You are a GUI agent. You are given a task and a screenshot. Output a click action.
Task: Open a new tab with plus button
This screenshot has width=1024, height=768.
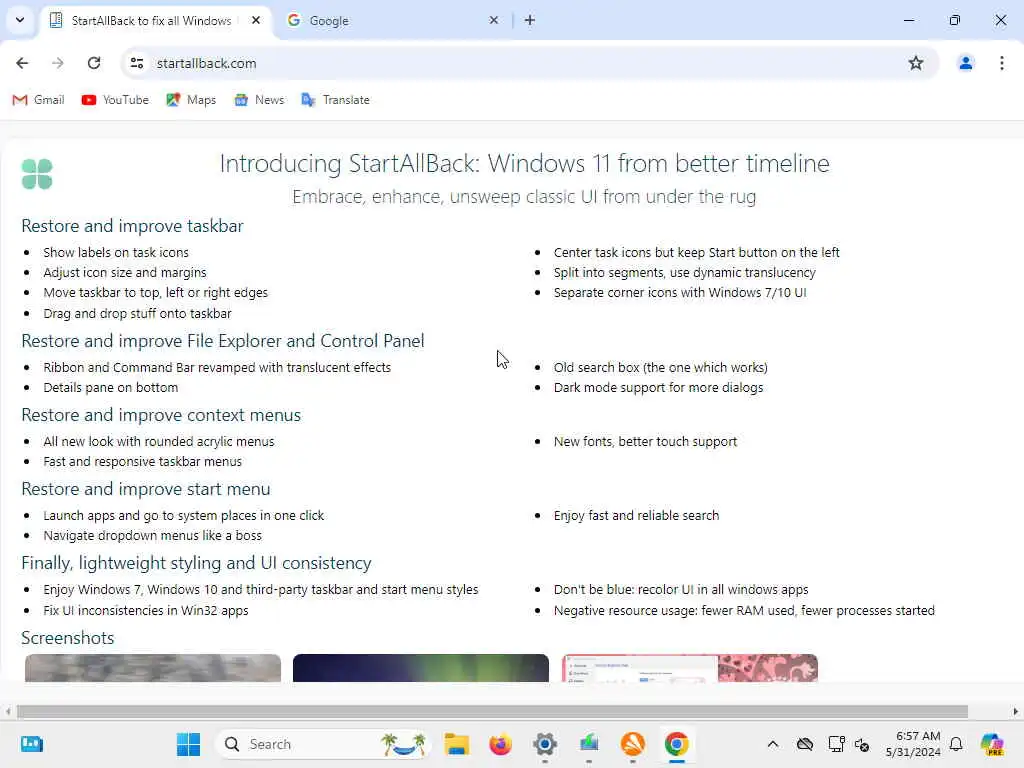[x=530, y=20]
